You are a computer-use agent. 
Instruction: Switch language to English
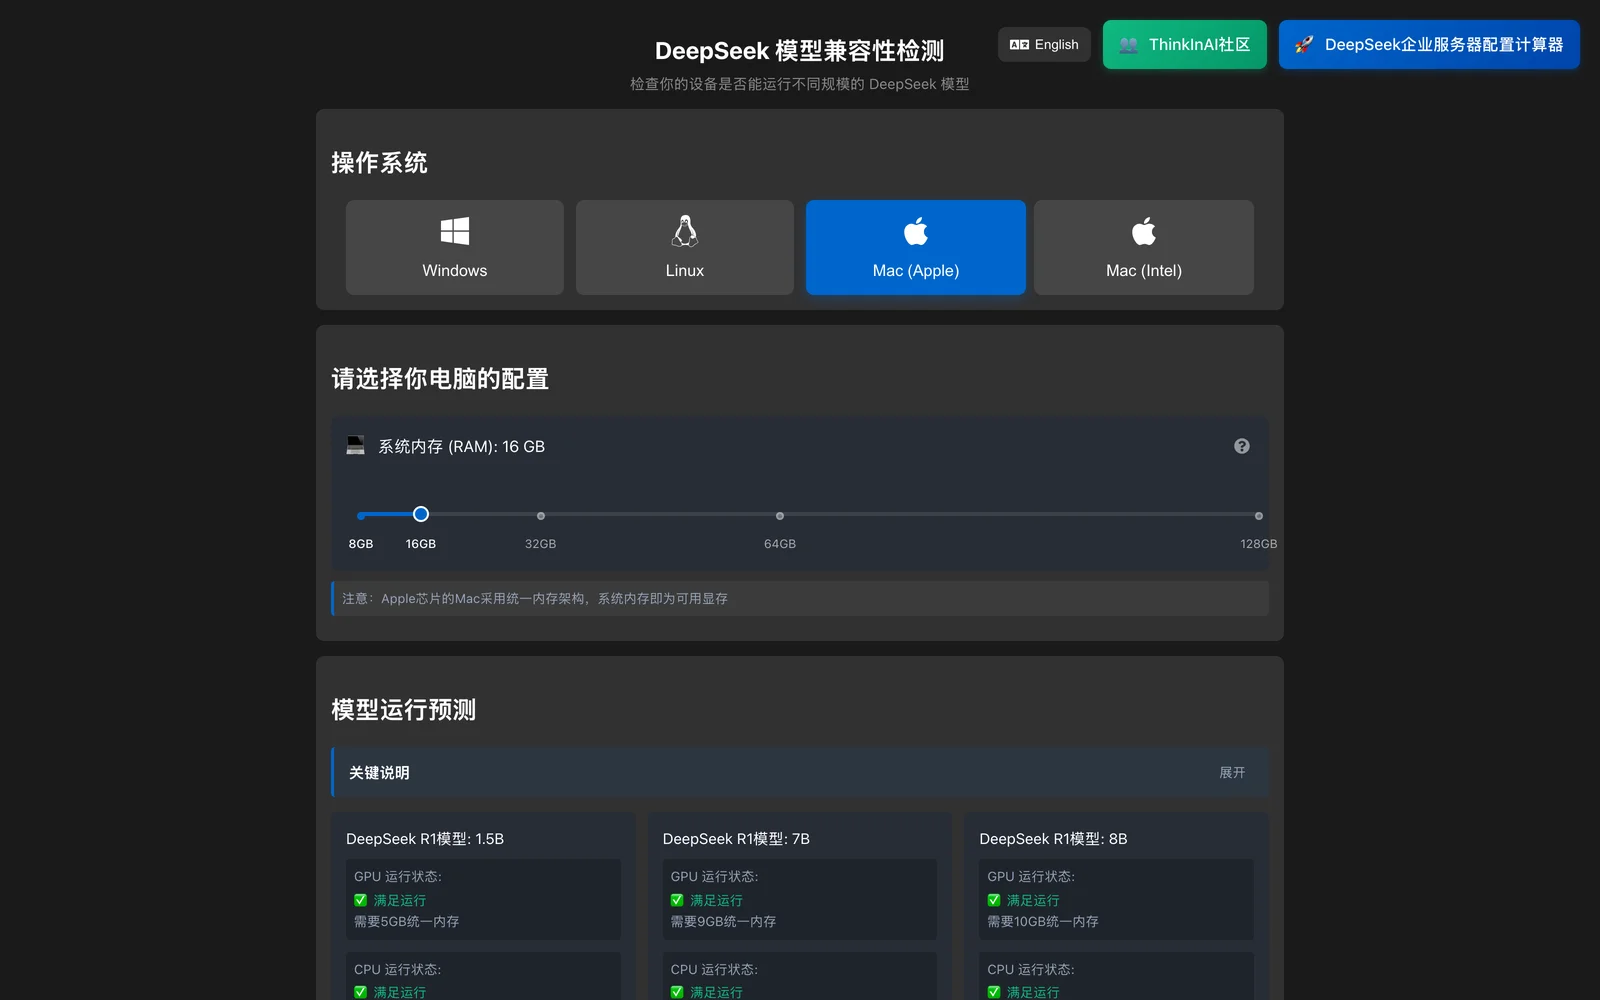[1044, 44]
